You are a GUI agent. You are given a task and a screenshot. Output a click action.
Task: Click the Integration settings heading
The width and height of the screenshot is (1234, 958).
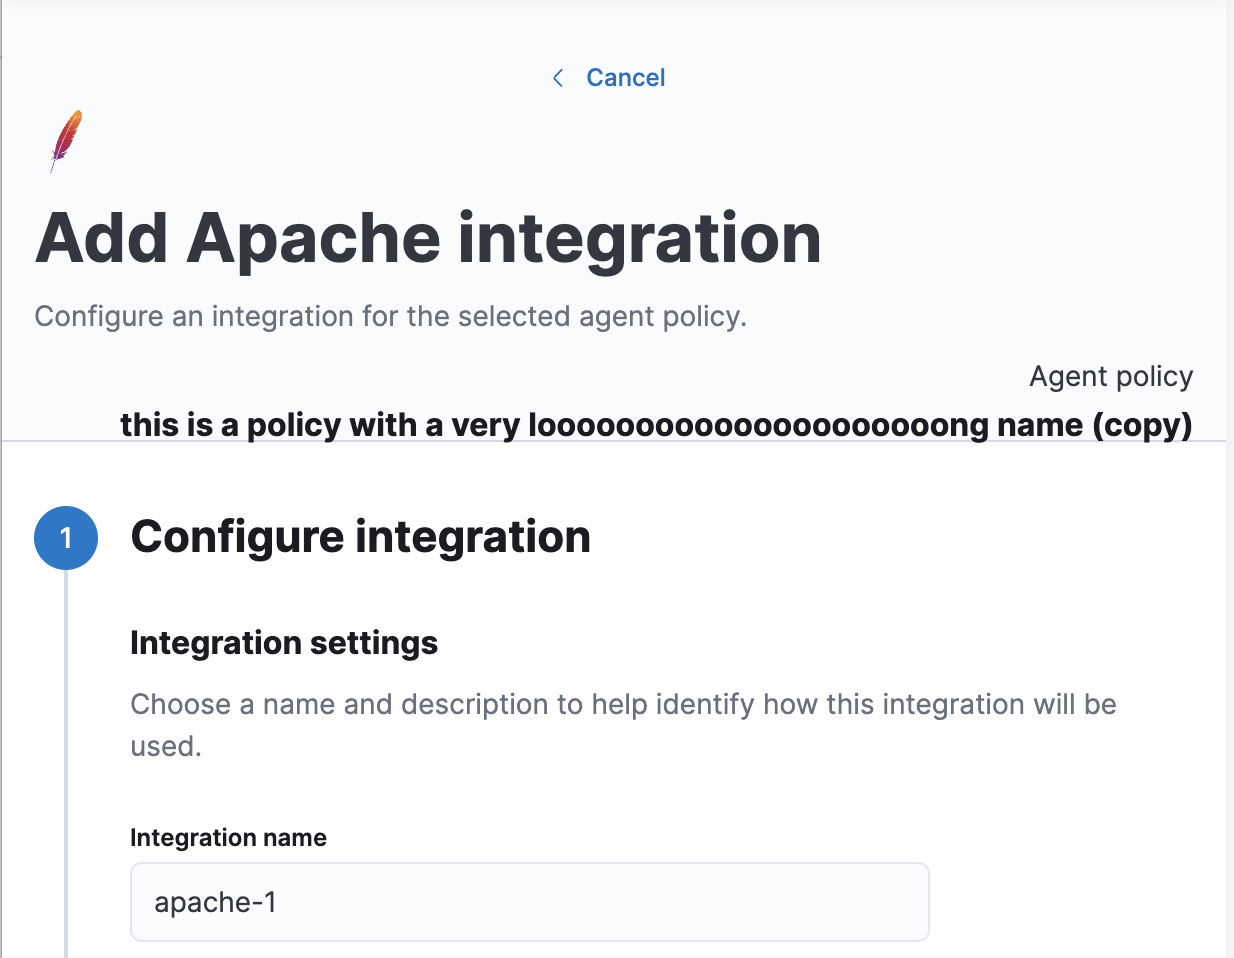[284, 643]
